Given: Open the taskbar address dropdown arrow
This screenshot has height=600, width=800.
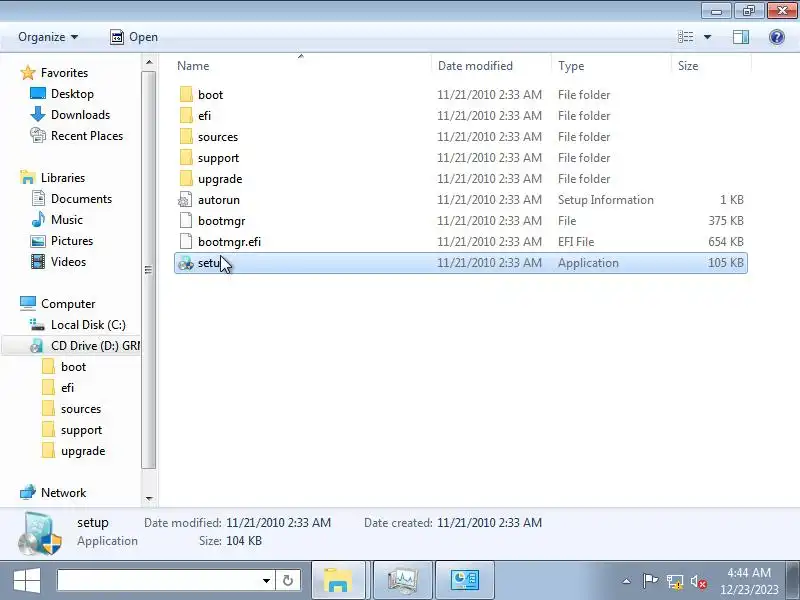Looking at the screenshot, I should click(266, 580).
